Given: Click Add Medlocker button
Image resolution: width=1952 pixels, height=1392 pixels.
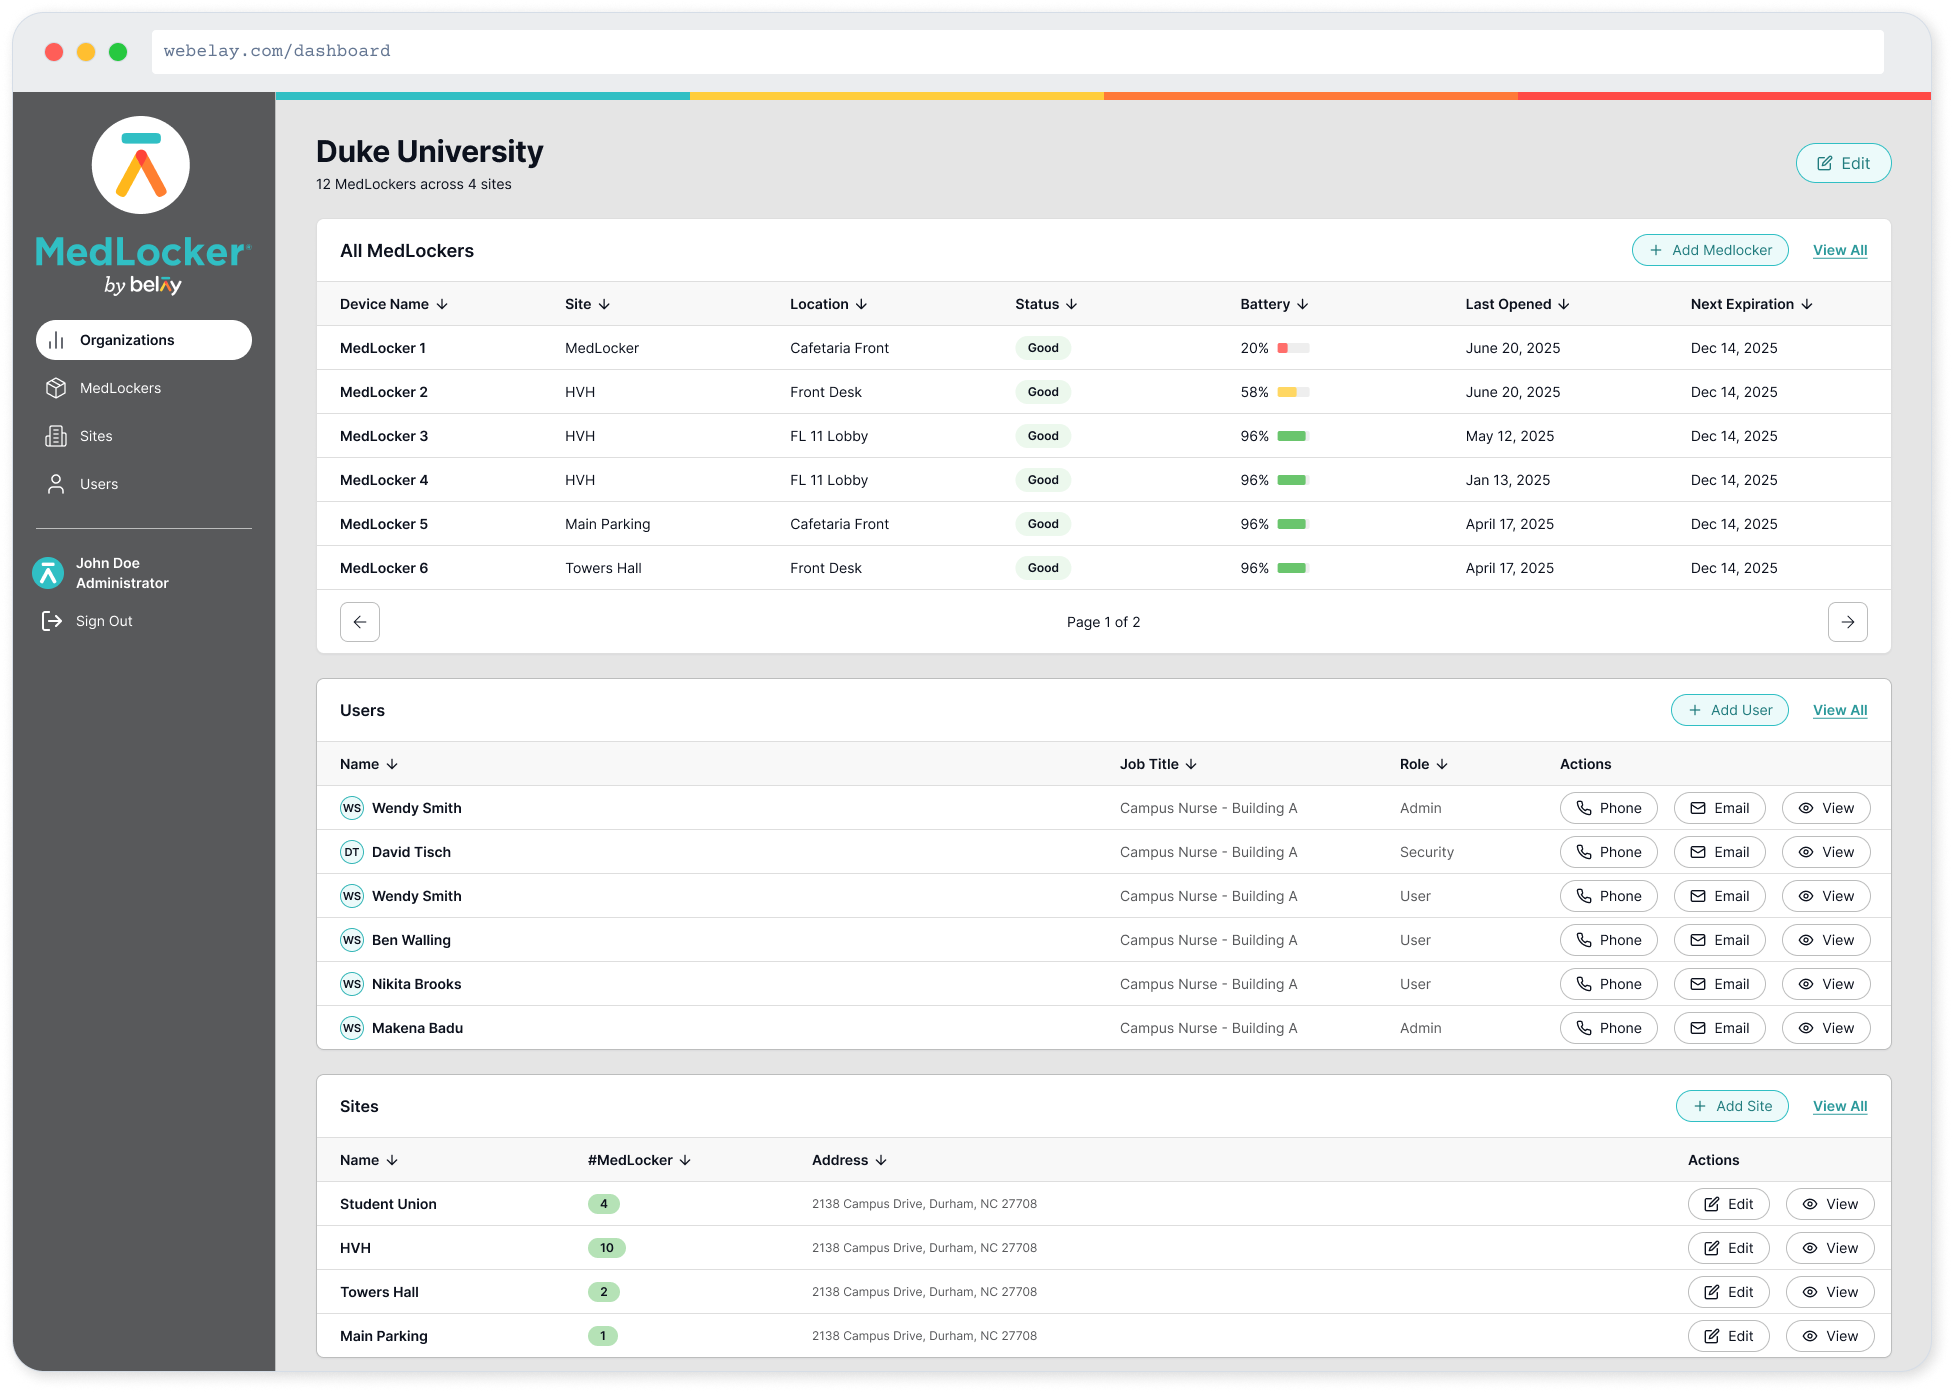Looking at the screenshot, I should (1710, 250).
